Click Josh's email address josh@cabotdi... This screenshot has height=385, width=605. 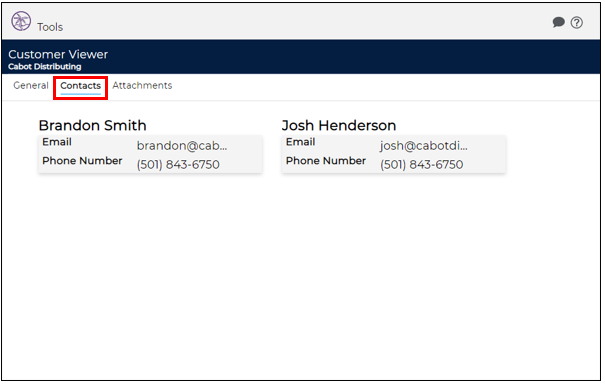(424, 146)
